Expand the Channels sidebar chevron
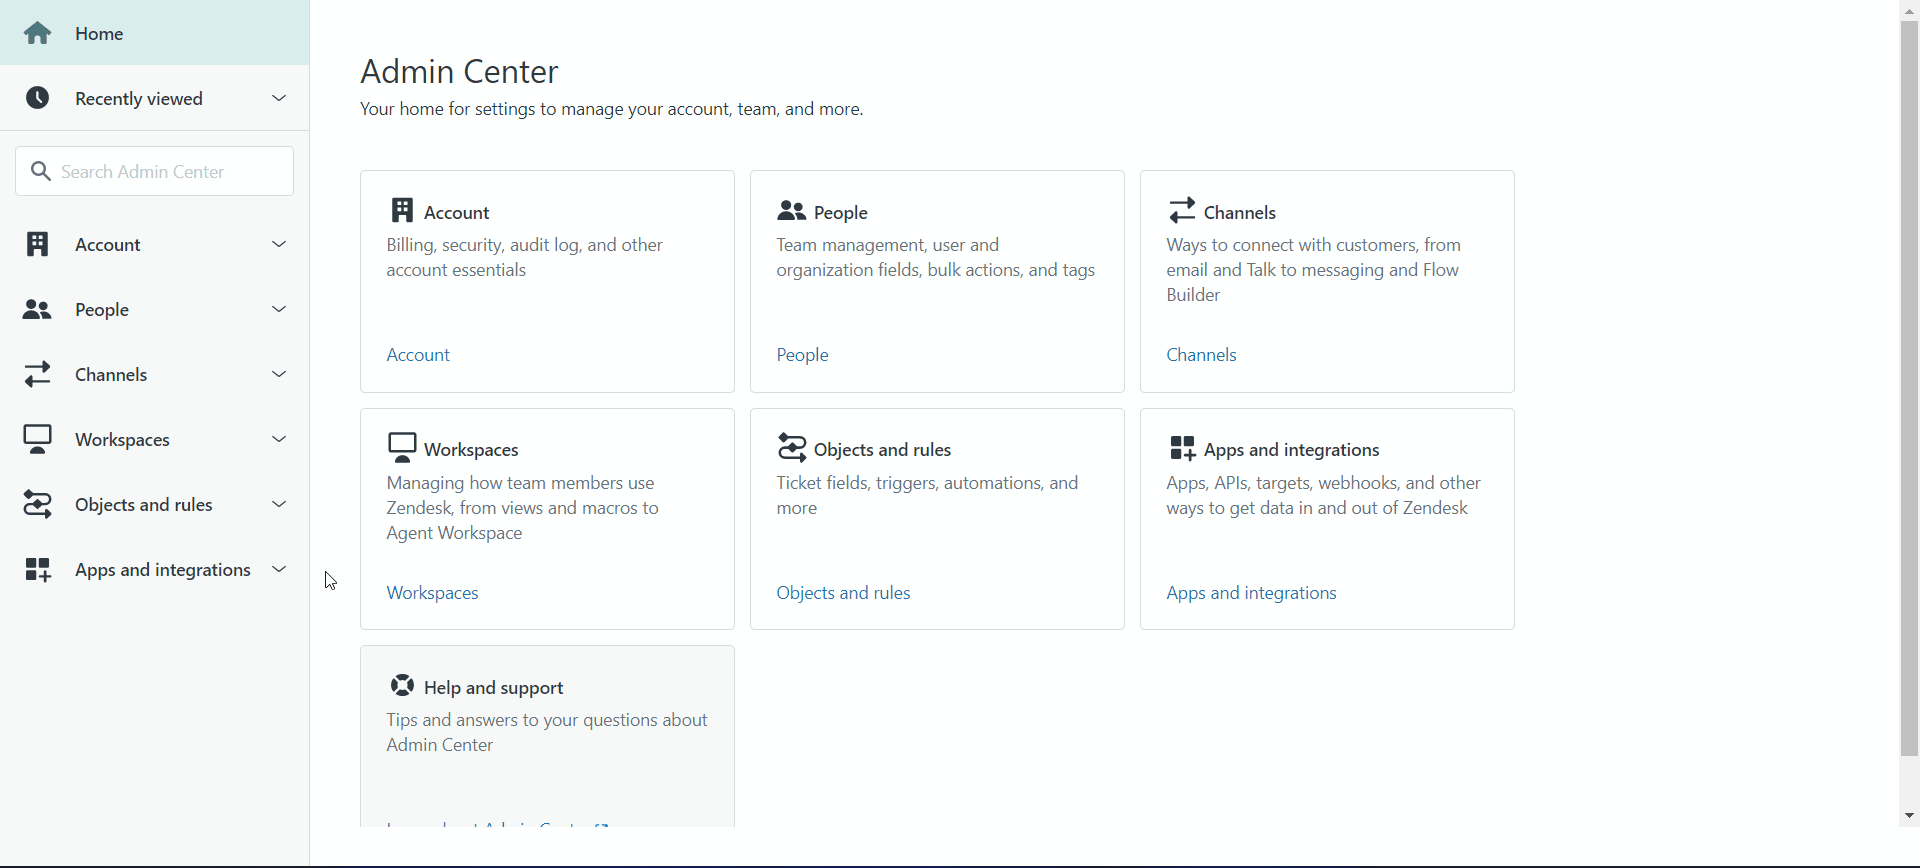1920x868 pixels. pos(279,374)
